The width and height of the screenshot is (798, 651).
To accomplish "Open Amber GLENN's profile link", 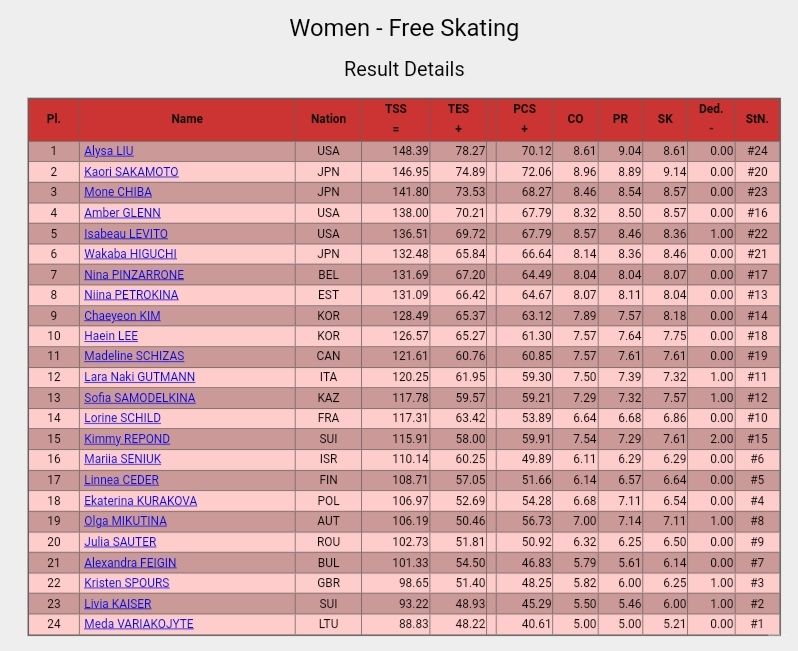I will coord(122,213).
